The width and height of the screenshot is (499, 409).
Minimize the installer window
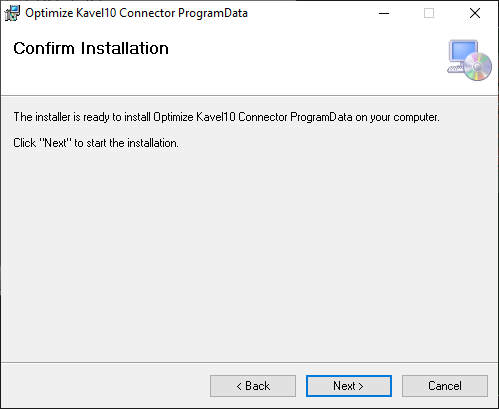384,13
